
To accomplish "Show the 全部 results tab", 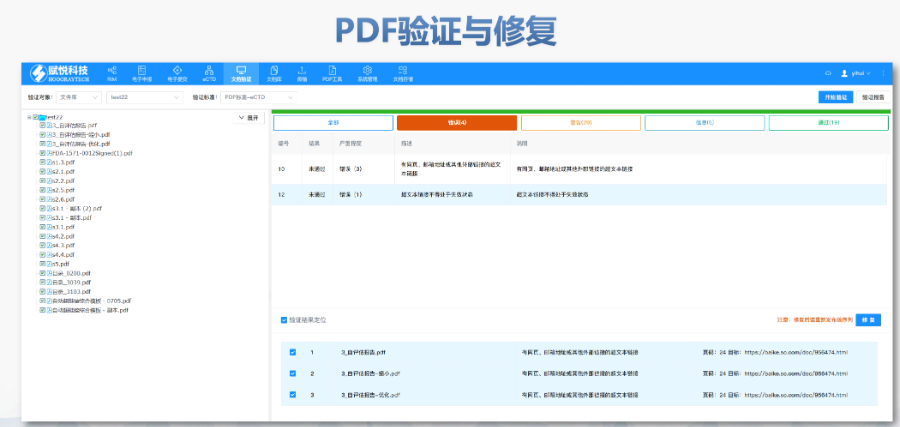I will pyautogui.click(x=333, y=123).
